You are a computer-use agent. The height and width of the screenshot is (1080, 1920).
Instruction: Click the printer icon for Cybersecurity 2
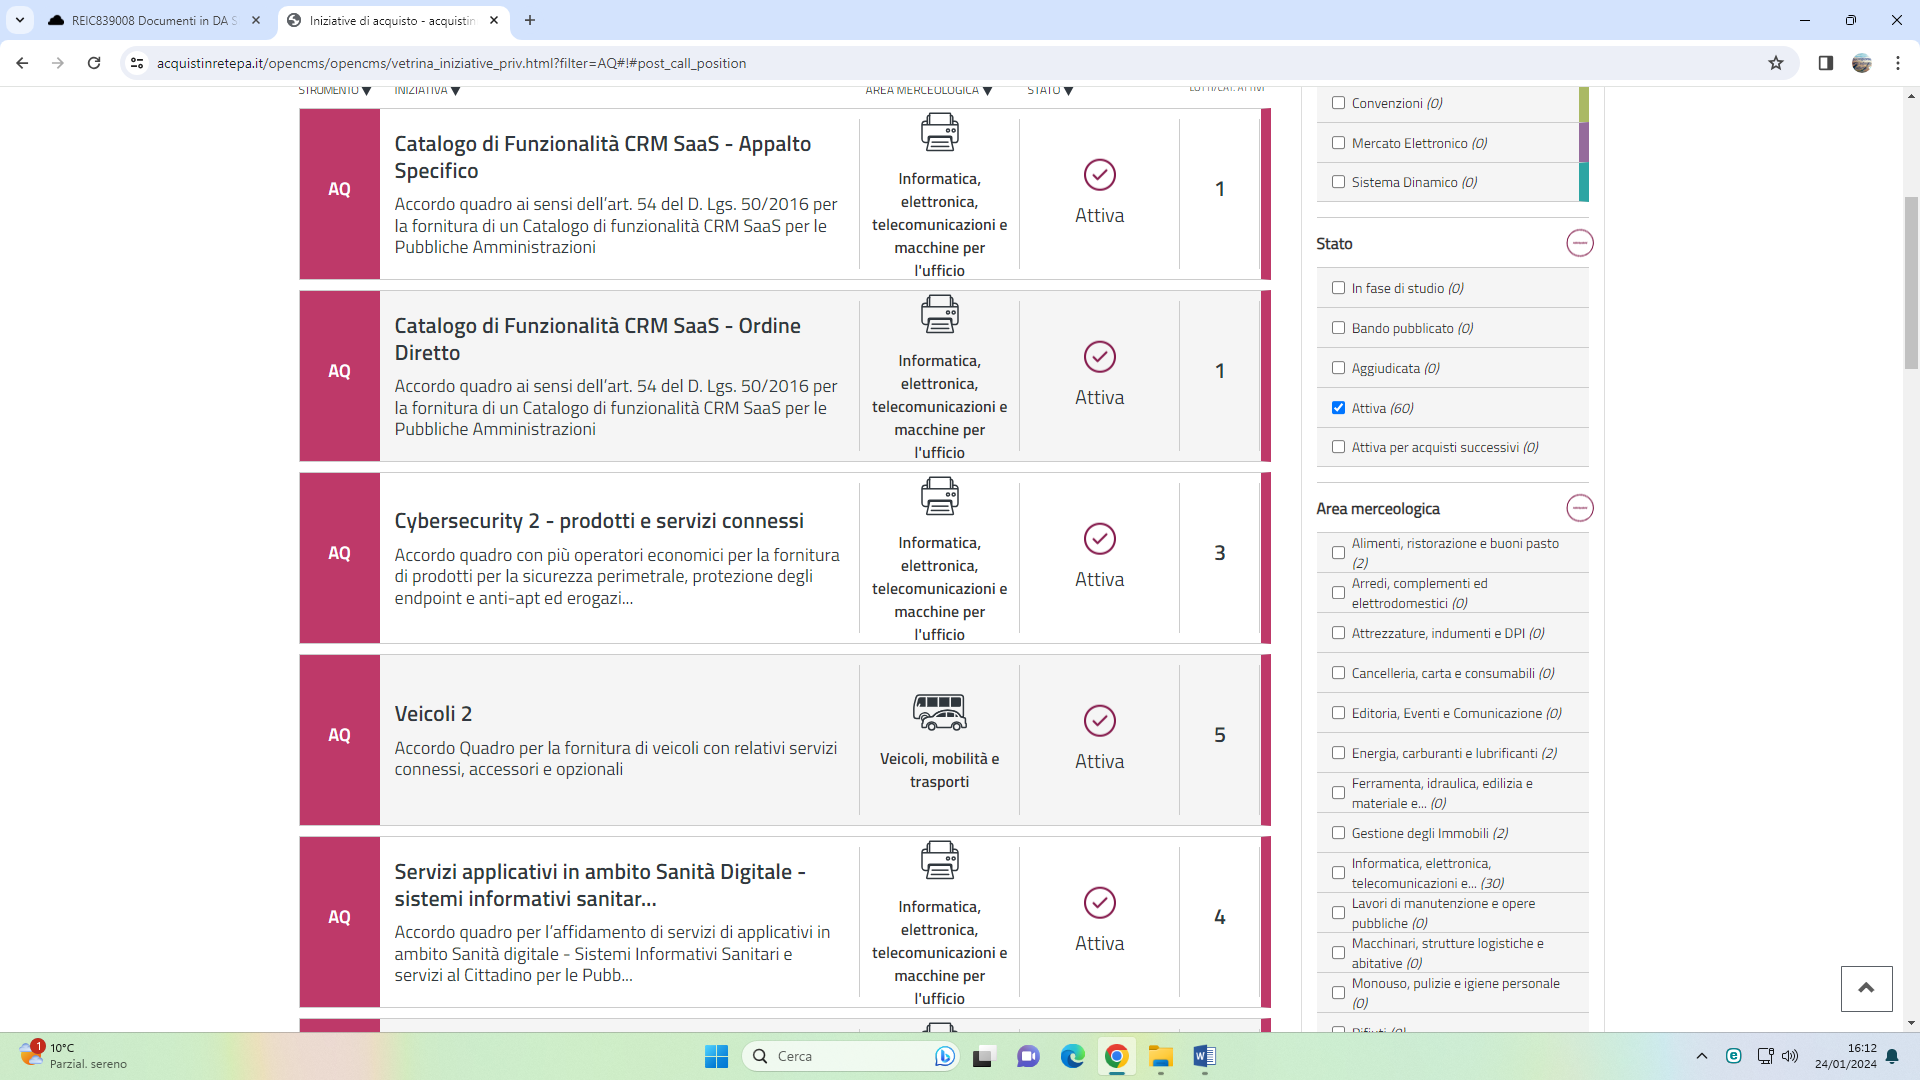(939, 495)
